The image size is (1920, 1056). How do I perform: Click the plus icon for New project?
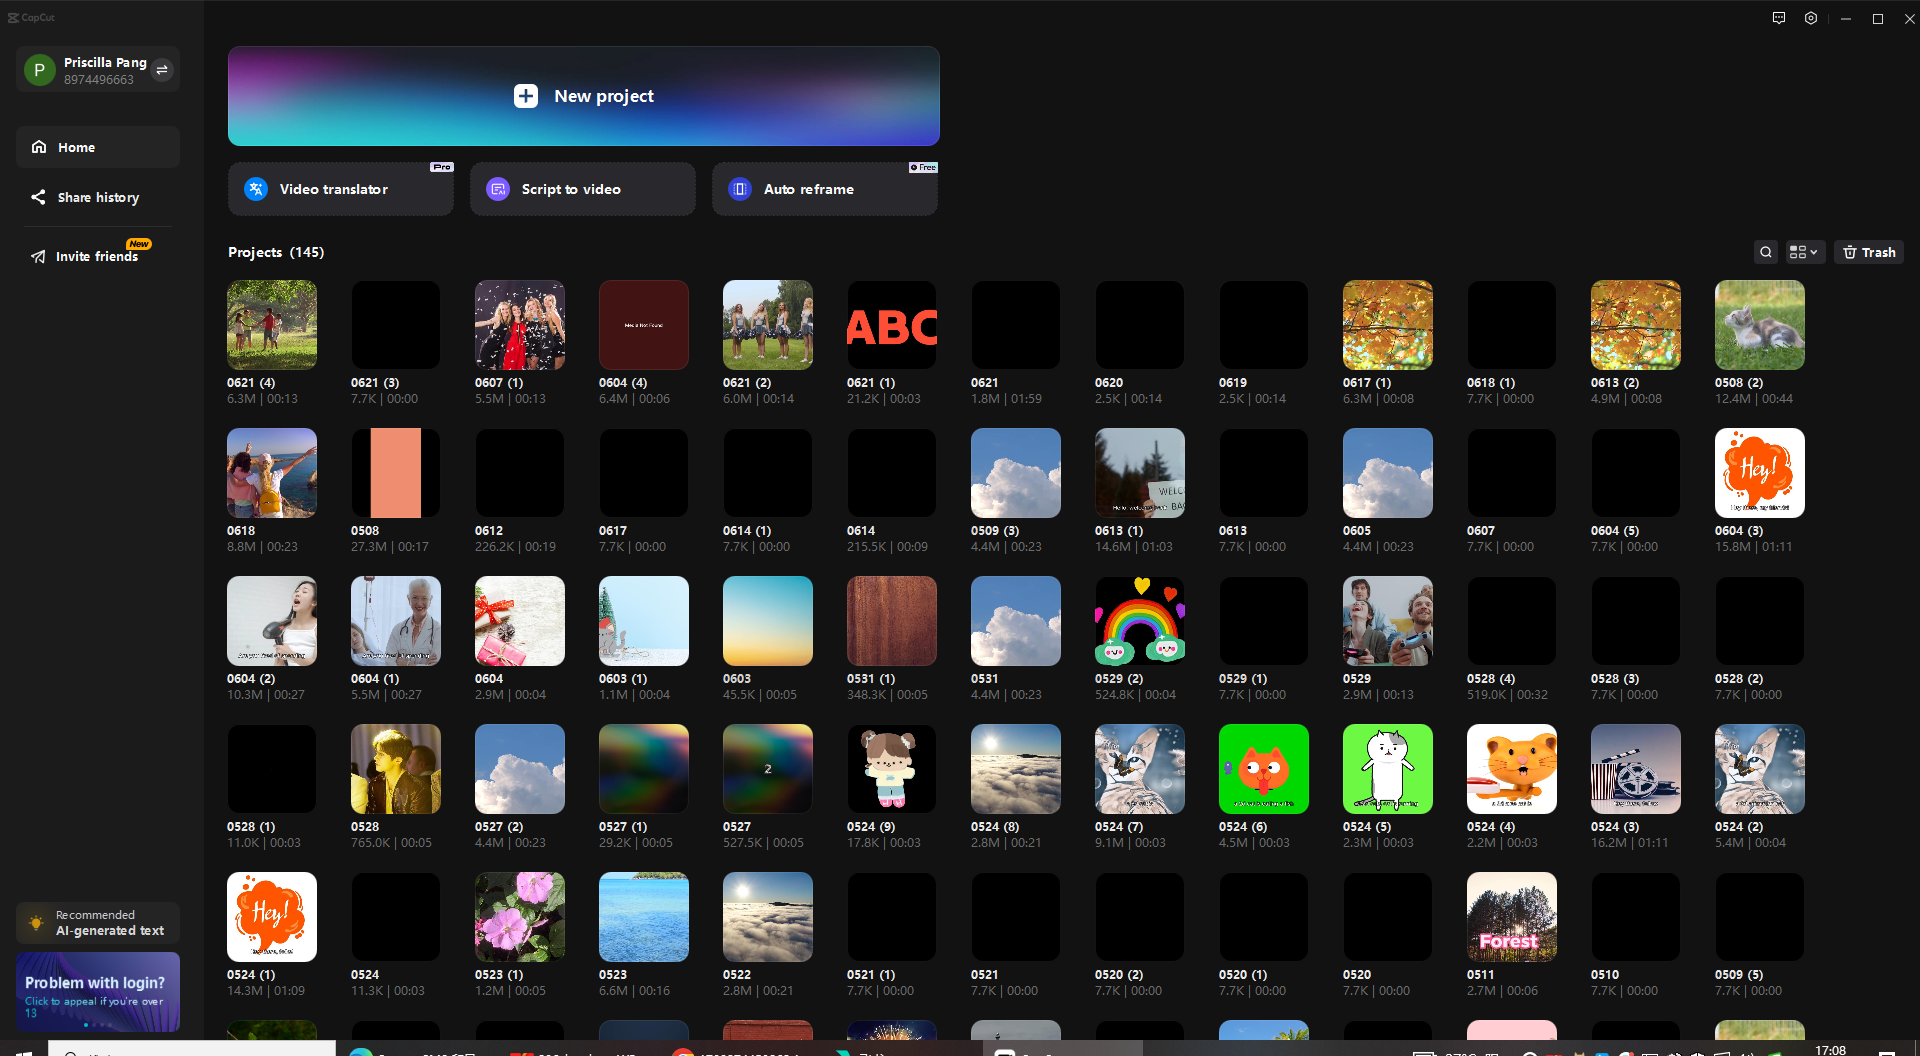pyautogui.click(x=526, y=96)
